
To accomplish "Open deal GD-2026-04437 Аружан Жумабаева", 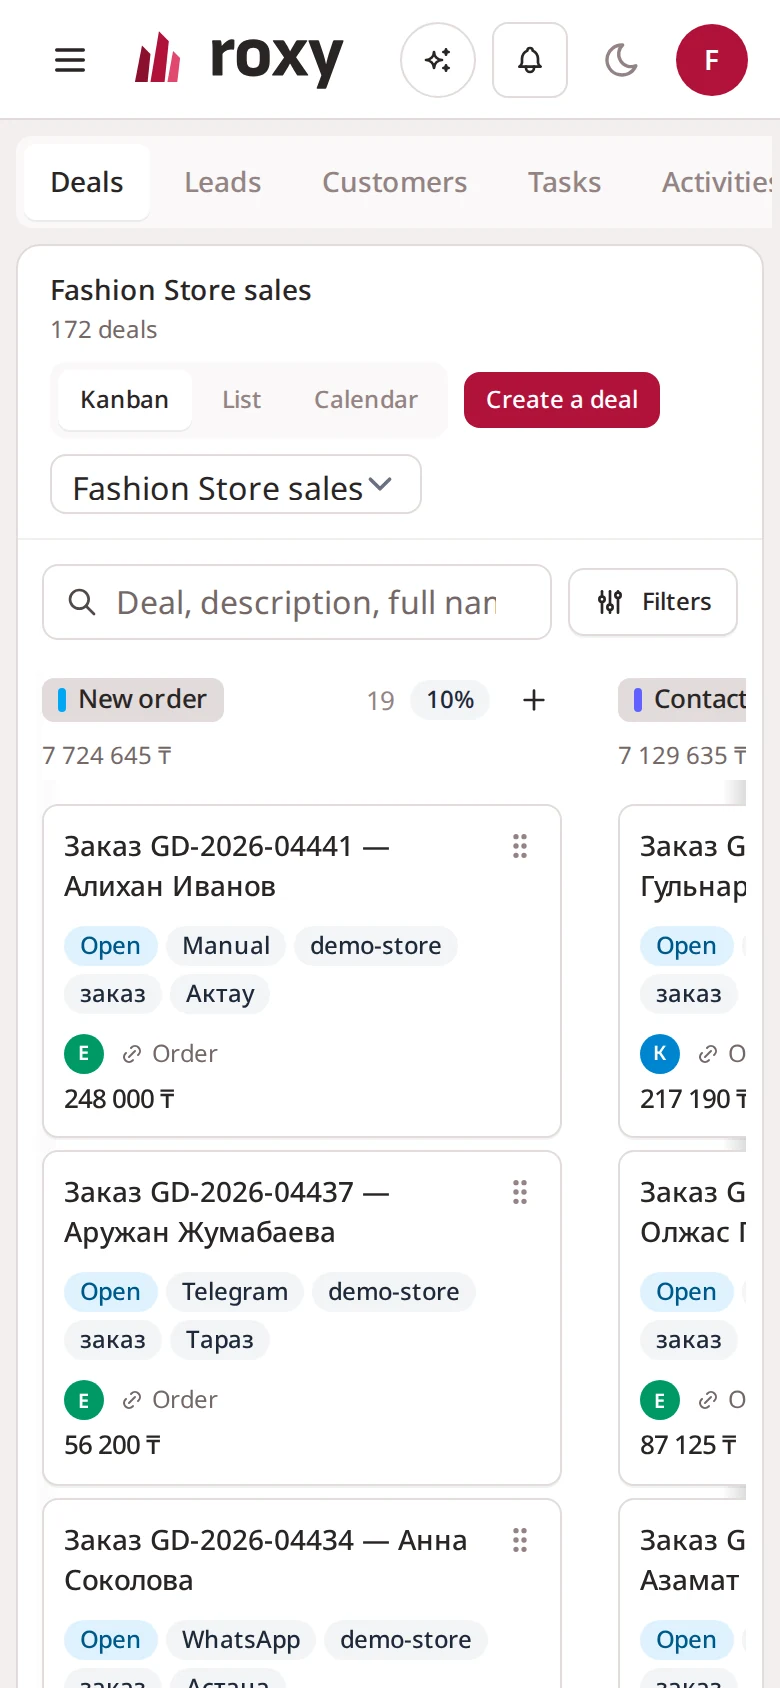I will pyautogui.click(x=227, y=1212).
